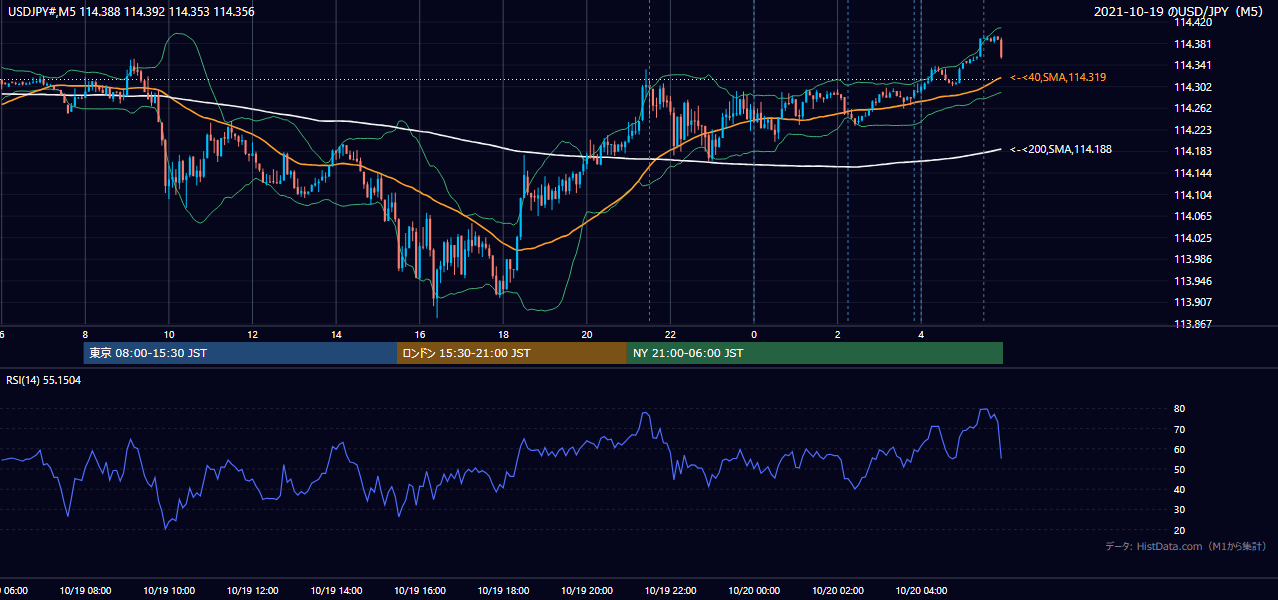
Task: Click the 10/19 22:00 bottom time label
Action: point(670,591)
